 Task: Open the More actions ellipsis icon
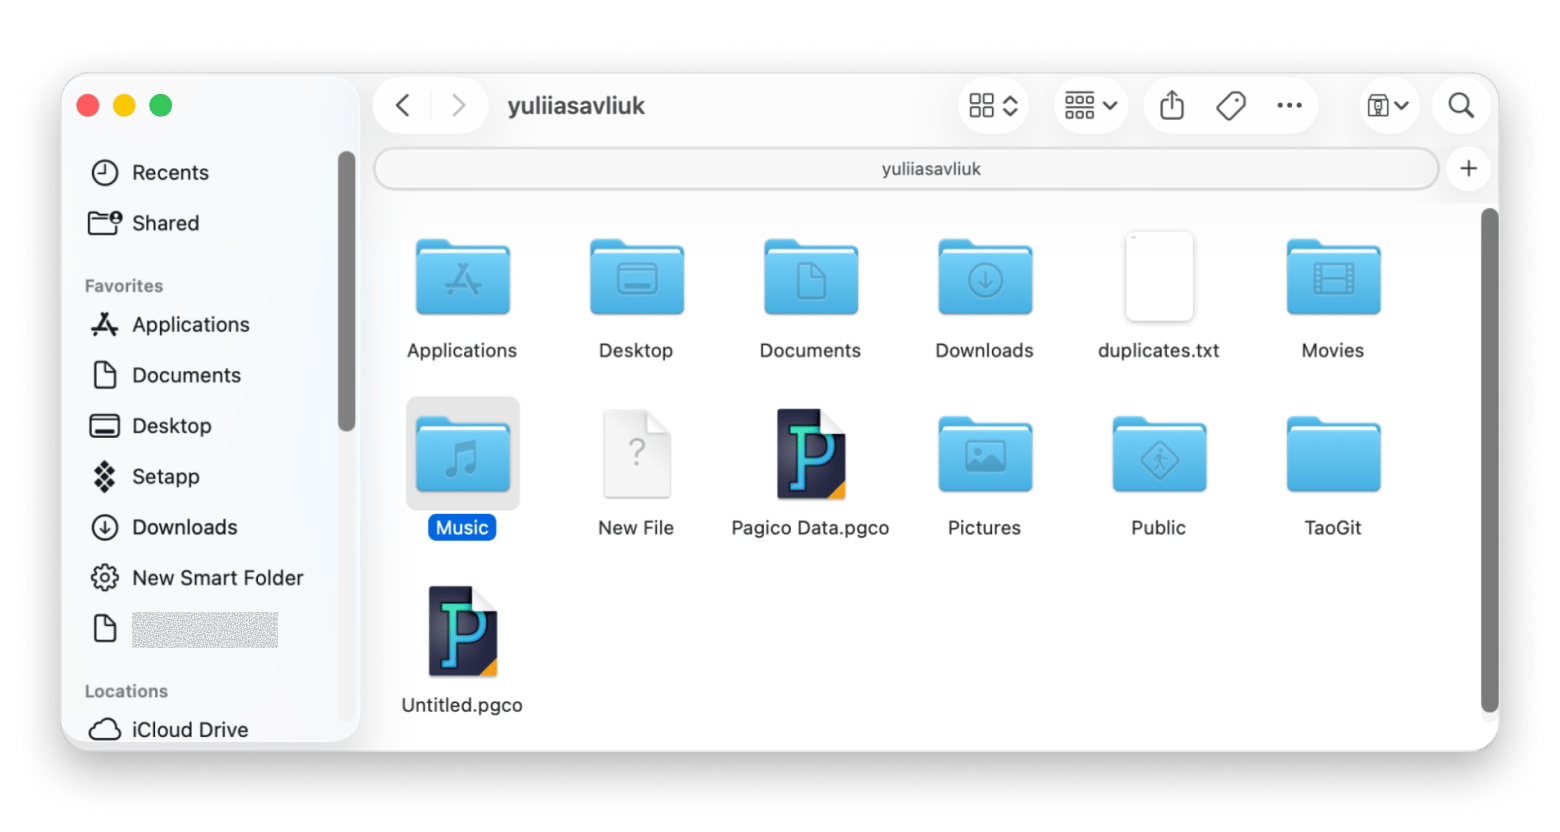click(1289, 105)
